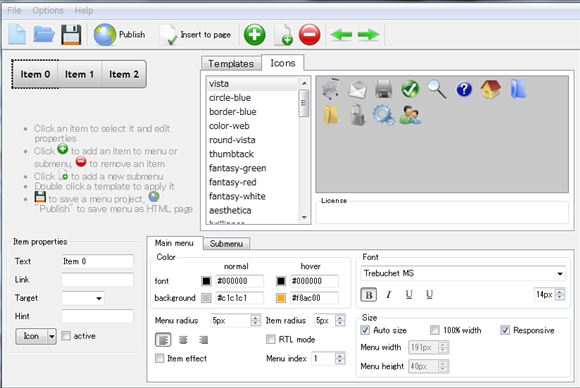Open the Icon button dropdown arrow
The width and height of the screenshot is (580, 388).
pyautogui.click(x=52, y=336)
